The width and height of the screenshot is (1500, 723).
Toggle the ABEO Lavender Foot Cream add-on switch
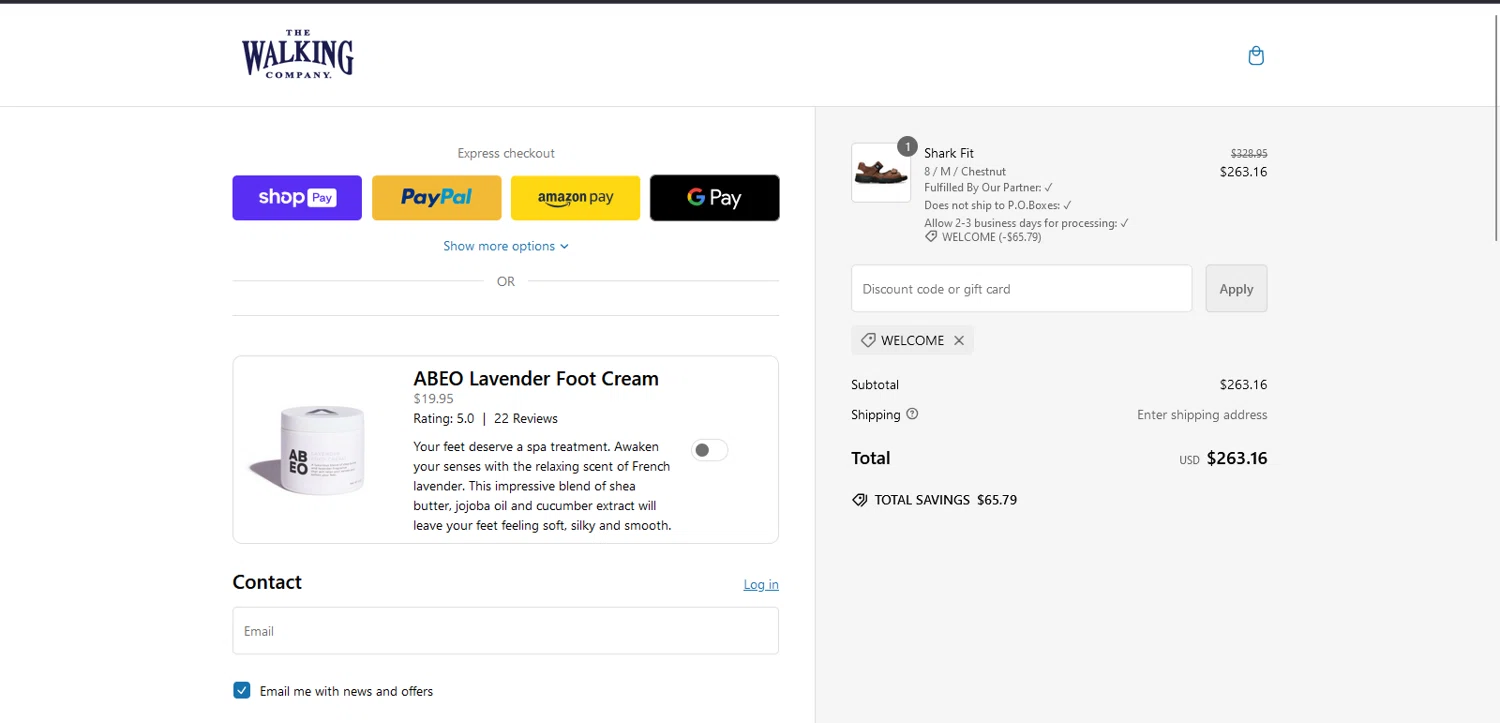click(710, 450)
